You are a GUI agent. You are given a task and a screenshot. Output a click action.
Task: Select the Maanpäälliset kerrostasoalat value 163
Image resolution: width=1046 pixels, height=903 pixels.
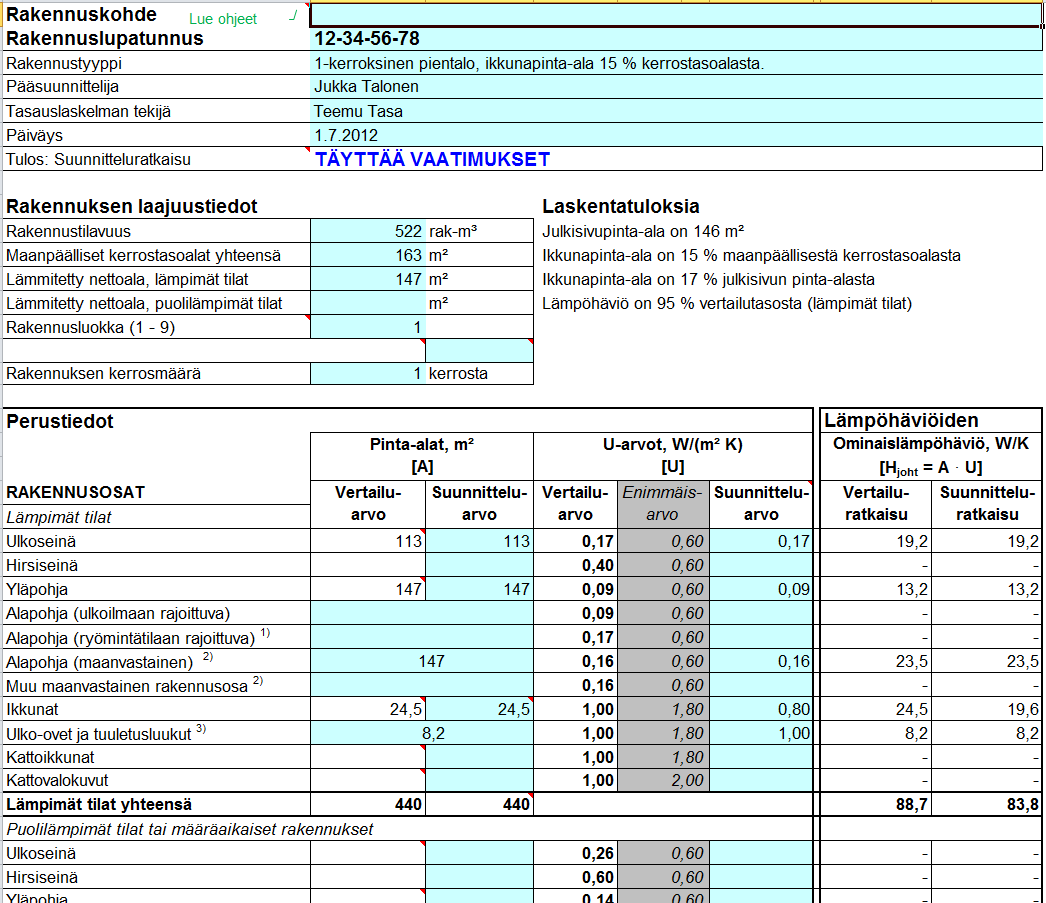point(368,255)
